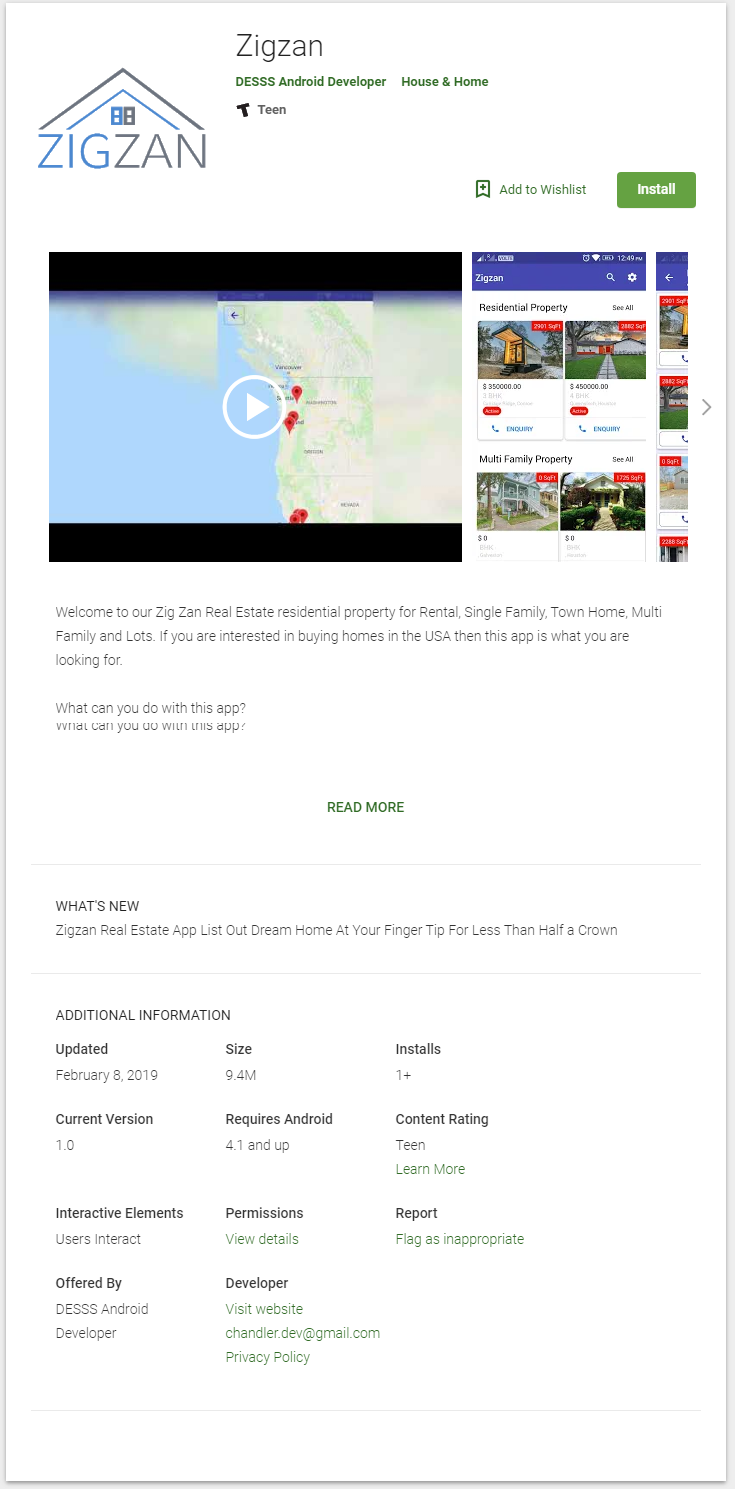Click the 'Welcome to our Zig Zan' description
This screenshot has height=1489, width=735.
[359, 636]
